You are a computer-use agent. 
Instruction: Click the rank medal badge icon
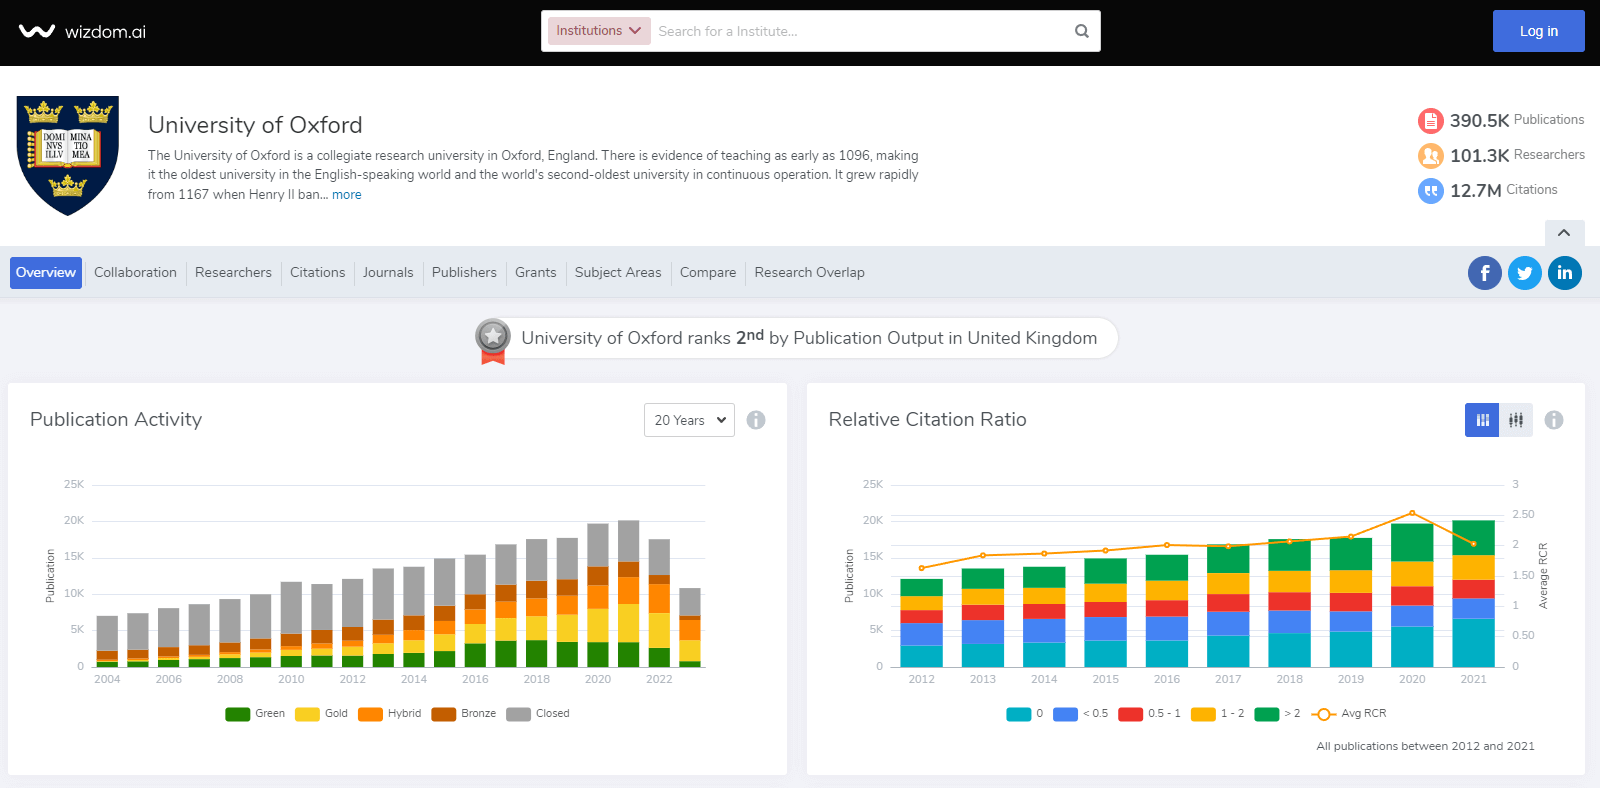click(x=493, y=340)
